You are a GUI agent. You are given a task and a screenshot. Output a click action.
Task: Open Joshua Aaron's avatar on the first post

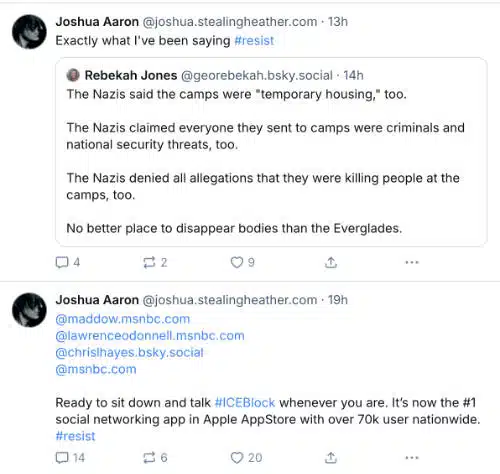click(x=29, y=32)
